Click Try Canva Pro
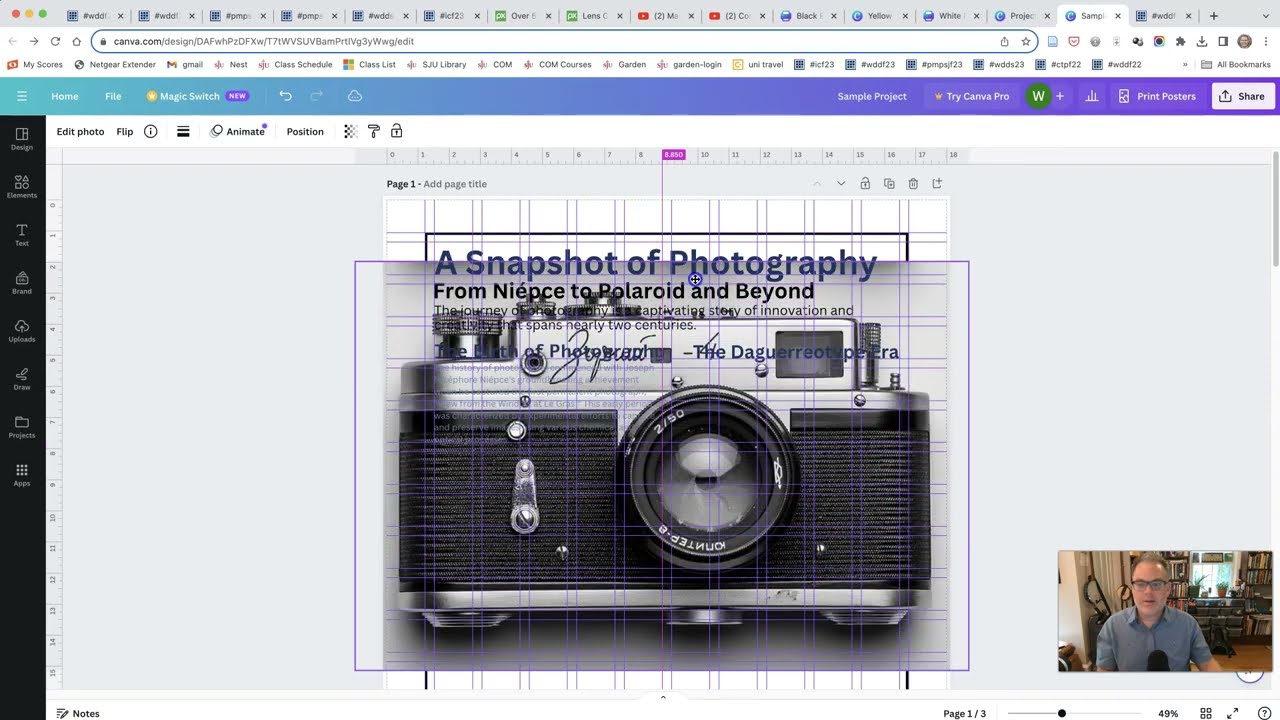 click(x=971, y=96)
